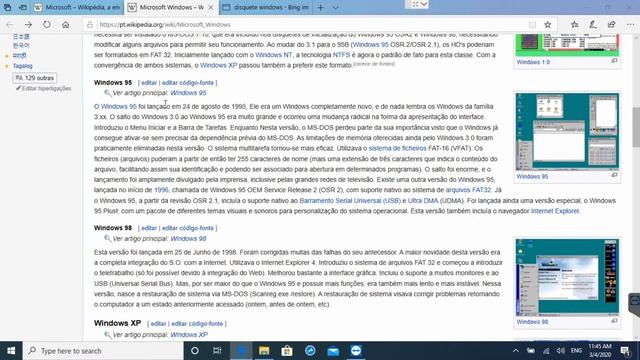The height and width of the screenshot is (360, 640).
Task: Follow the Internet Explorer link
Action: pyautogui.click(x=555, y=211)
